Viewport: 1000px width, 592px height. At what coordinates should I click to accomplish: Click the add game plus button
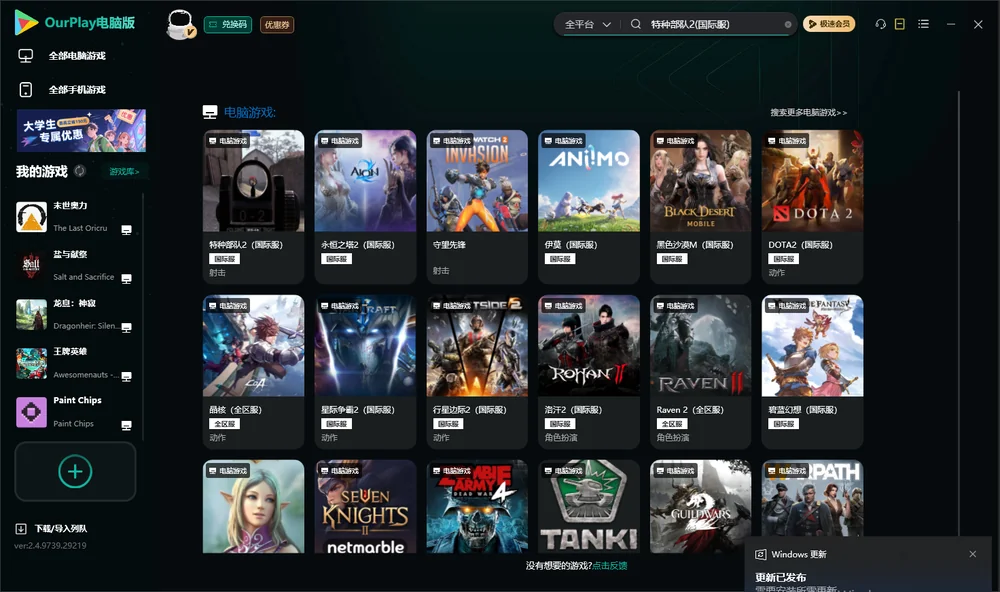pyautogui.click(x=75, y=471)
